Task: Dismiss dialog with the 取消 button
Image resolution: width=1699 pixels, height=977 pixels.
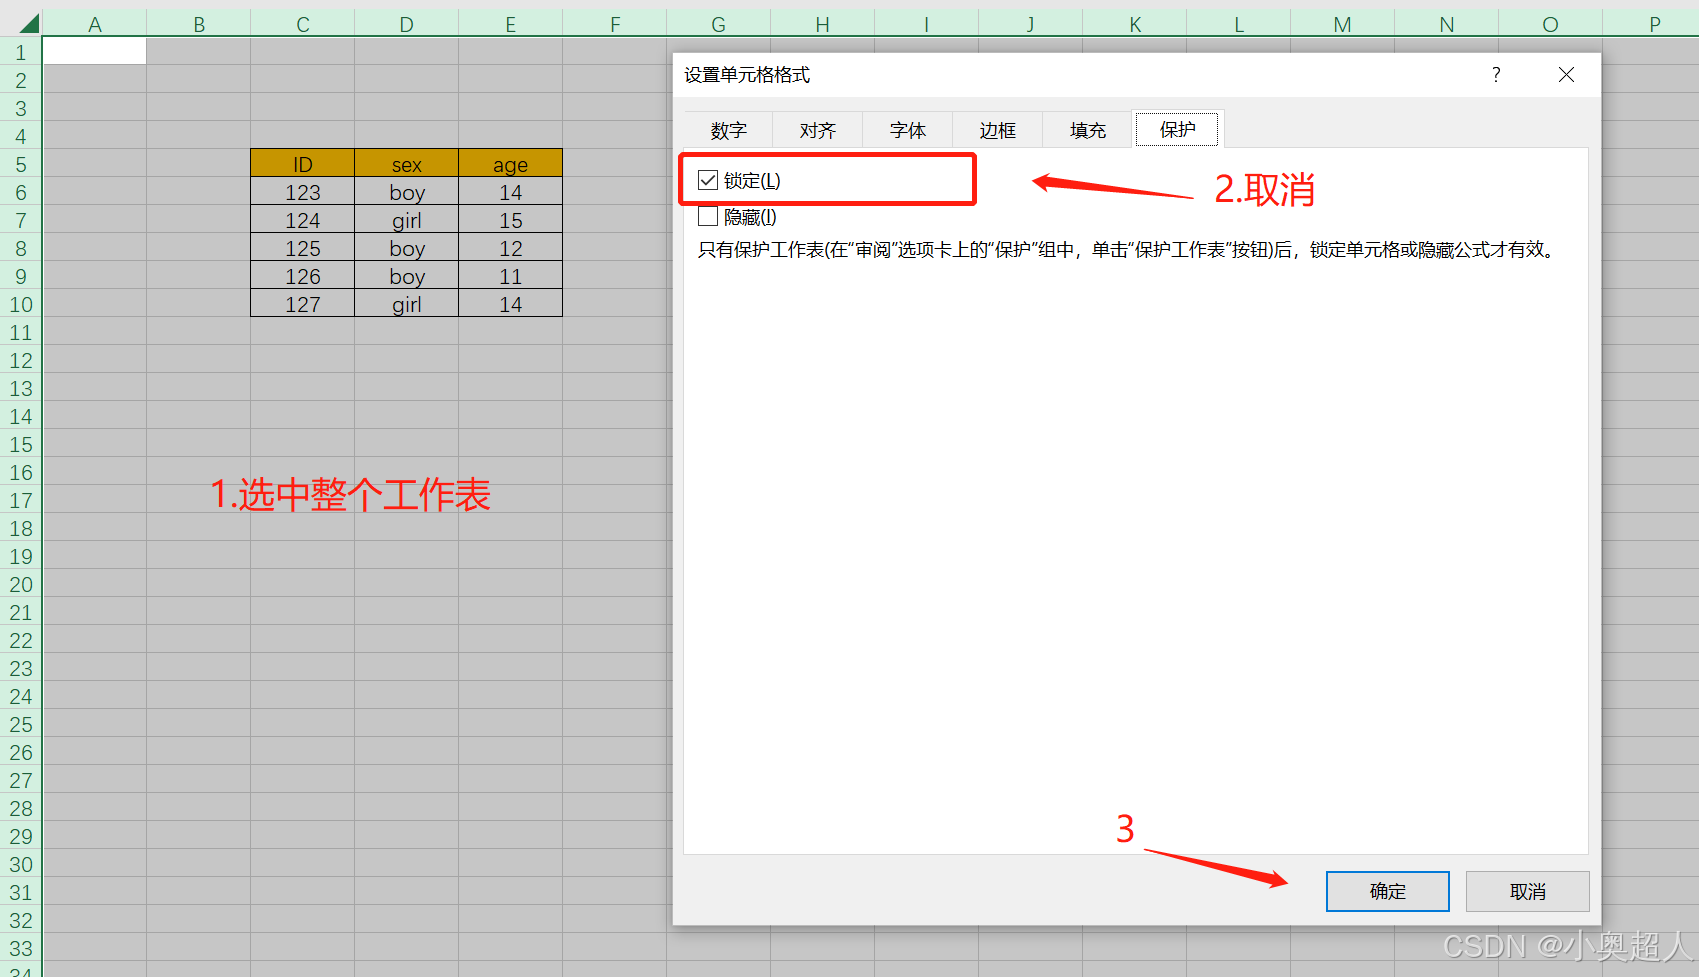Action: (1528, 891)
